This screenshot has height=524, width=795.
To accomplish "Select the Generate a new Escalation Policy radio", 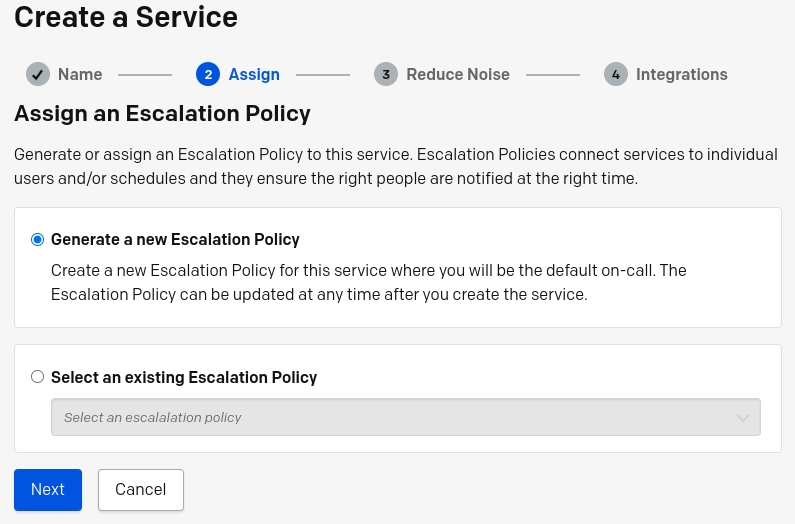I will (38, 239).
